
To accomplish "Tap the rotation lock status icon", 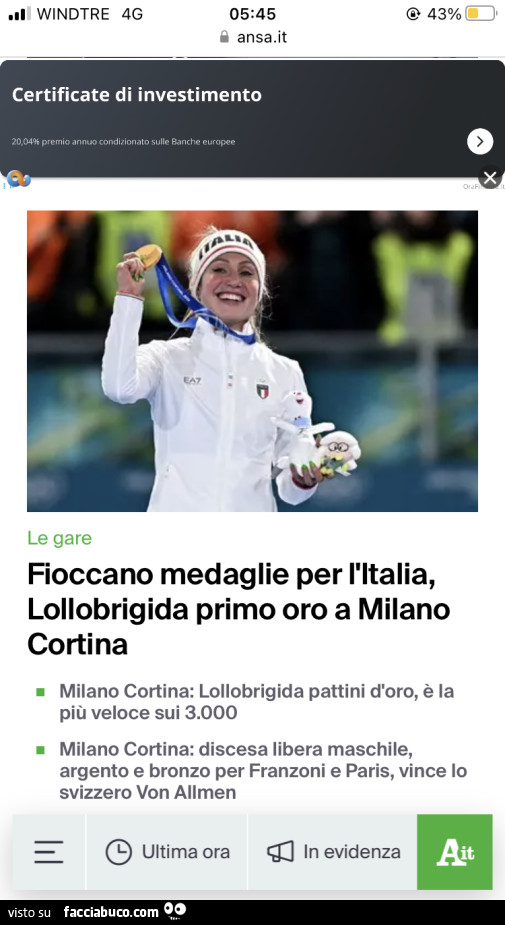I will [413, 14].
